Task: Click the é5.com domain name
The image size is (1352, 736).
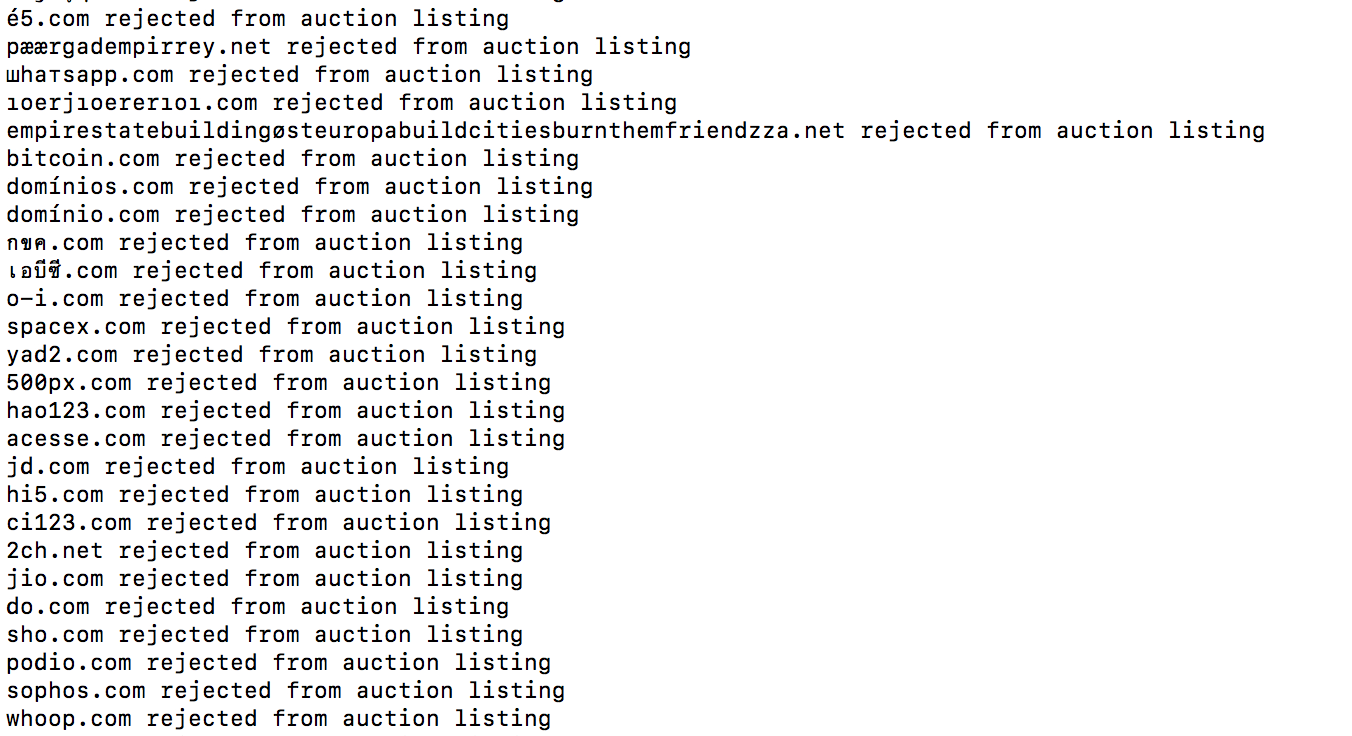Action: (48, 19)
